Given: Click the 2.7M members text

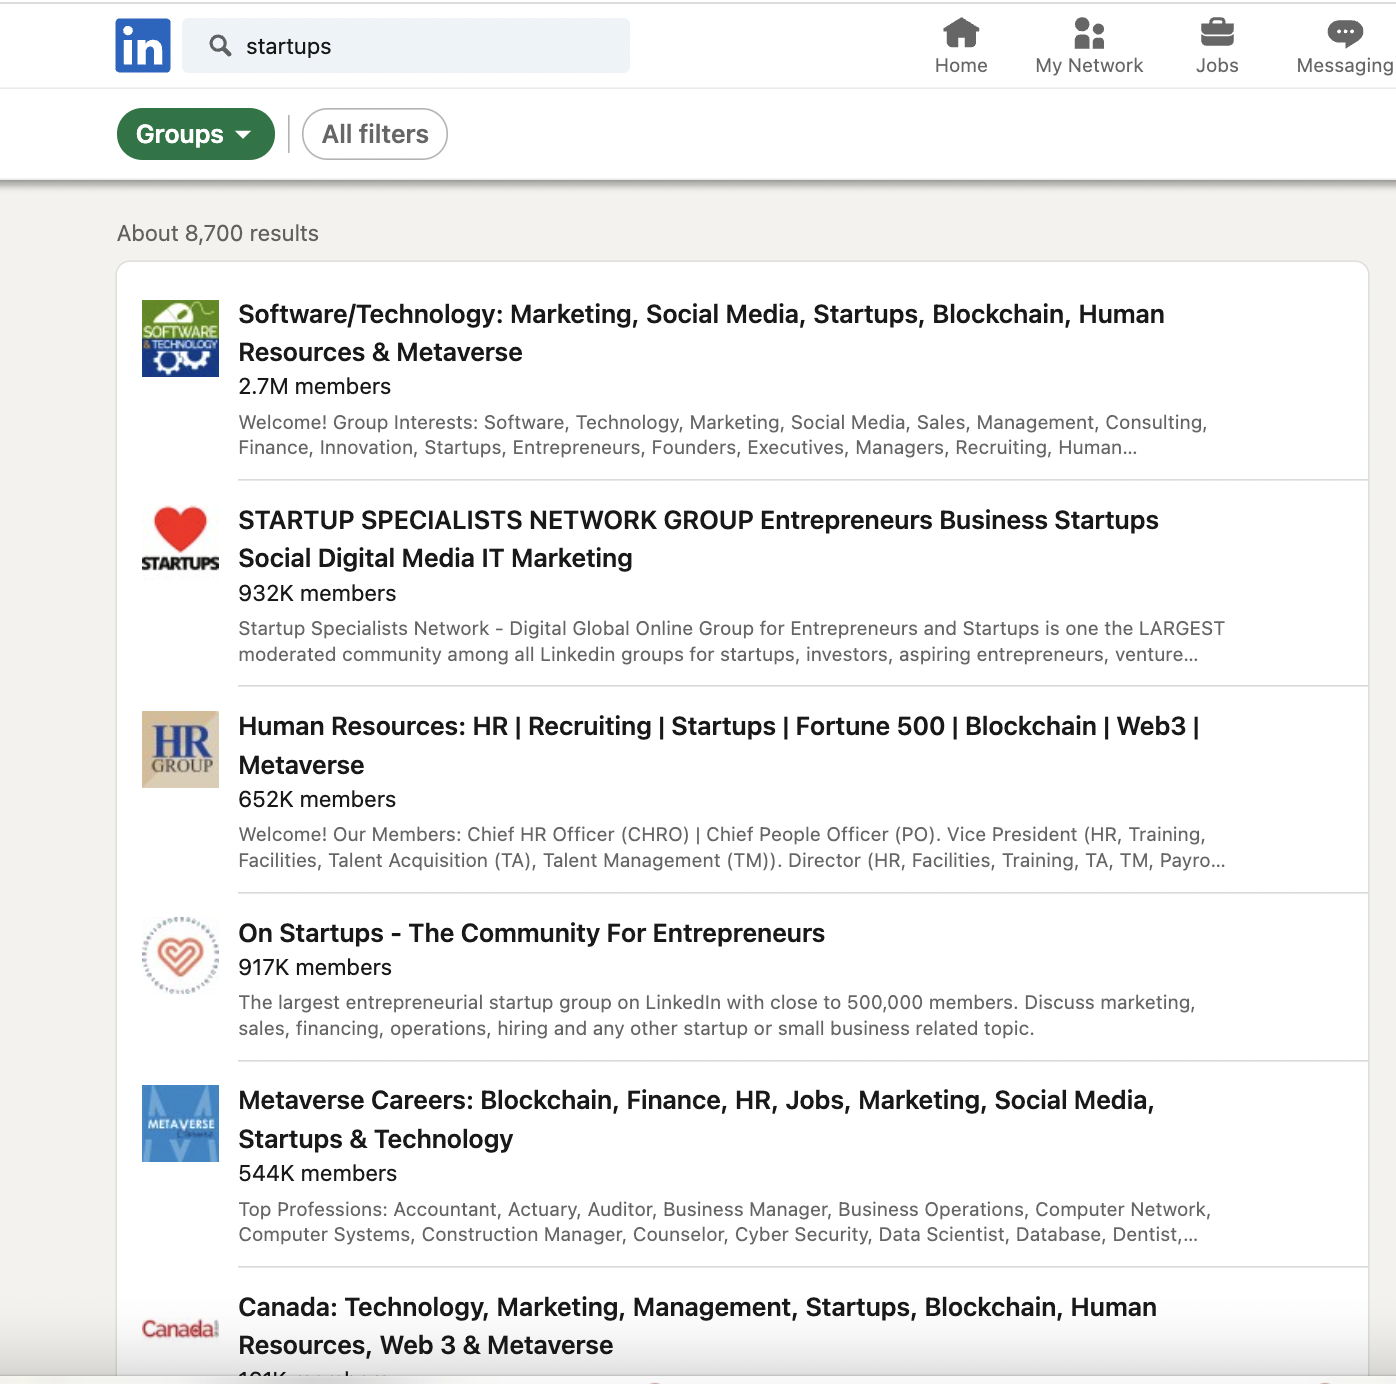Looking at the screenshot, I should pos(314,386).
